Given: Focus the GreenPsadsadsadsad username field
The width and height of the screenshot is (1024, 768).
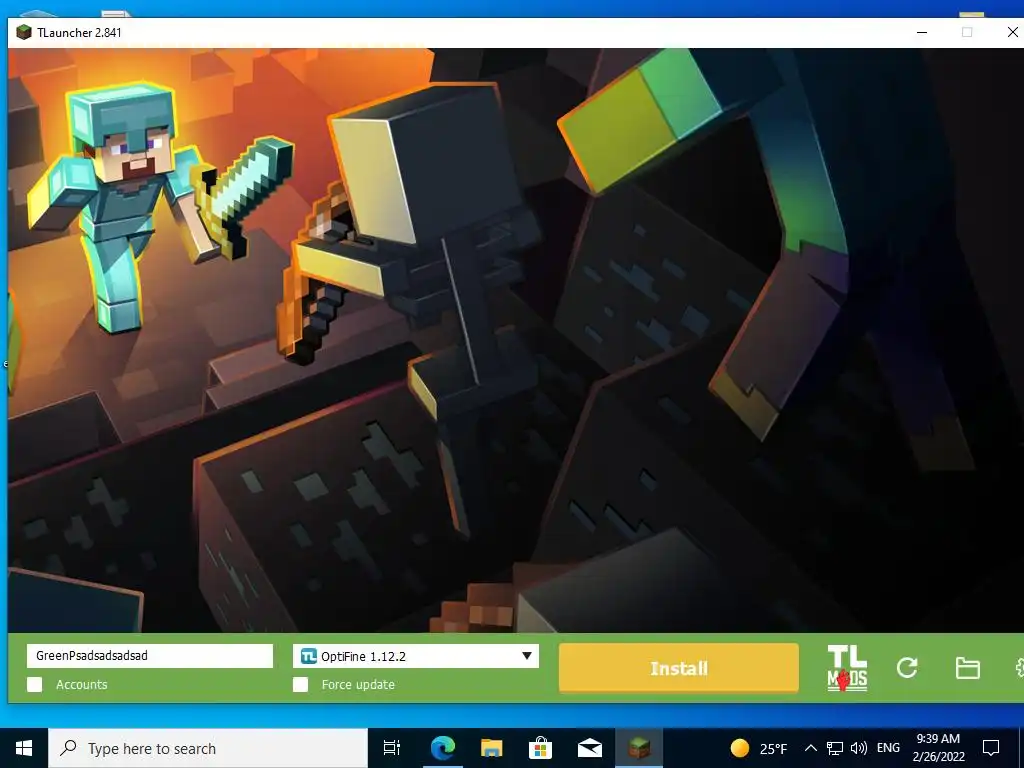Looking at the screenshot, I should tap(150, 656).
